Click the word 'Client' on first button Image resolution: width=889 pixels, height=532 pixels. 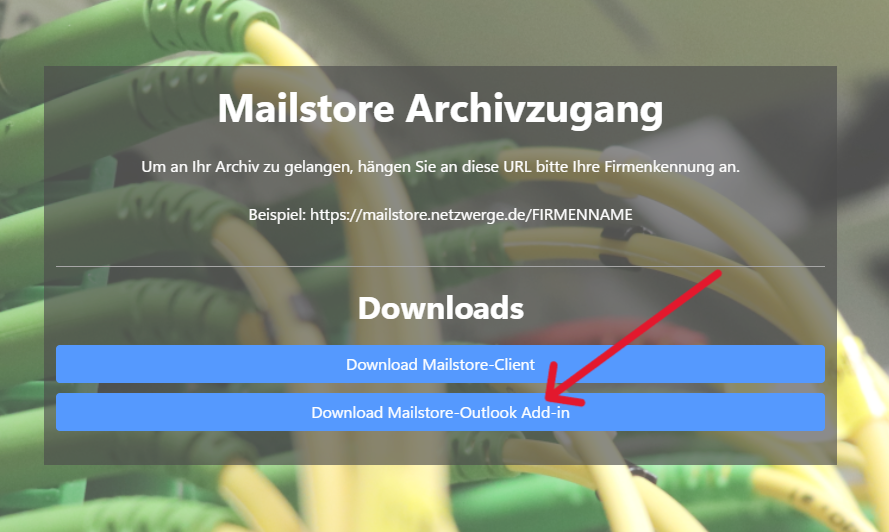514,364
